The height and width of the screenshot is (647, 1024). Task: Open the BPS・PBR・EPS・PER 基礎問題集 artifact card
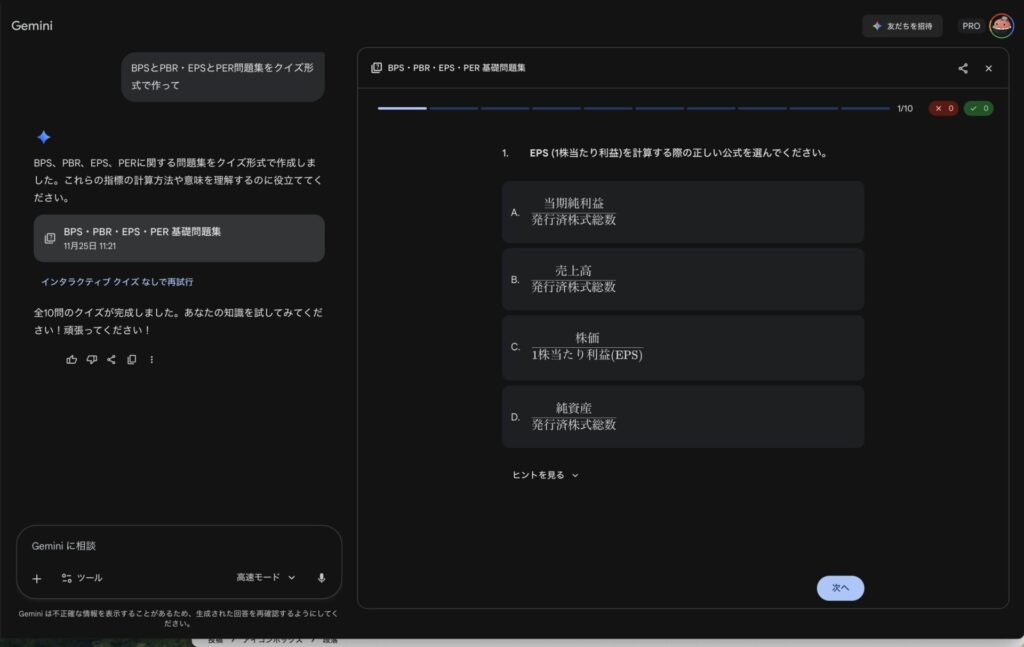tap(179, 238)
